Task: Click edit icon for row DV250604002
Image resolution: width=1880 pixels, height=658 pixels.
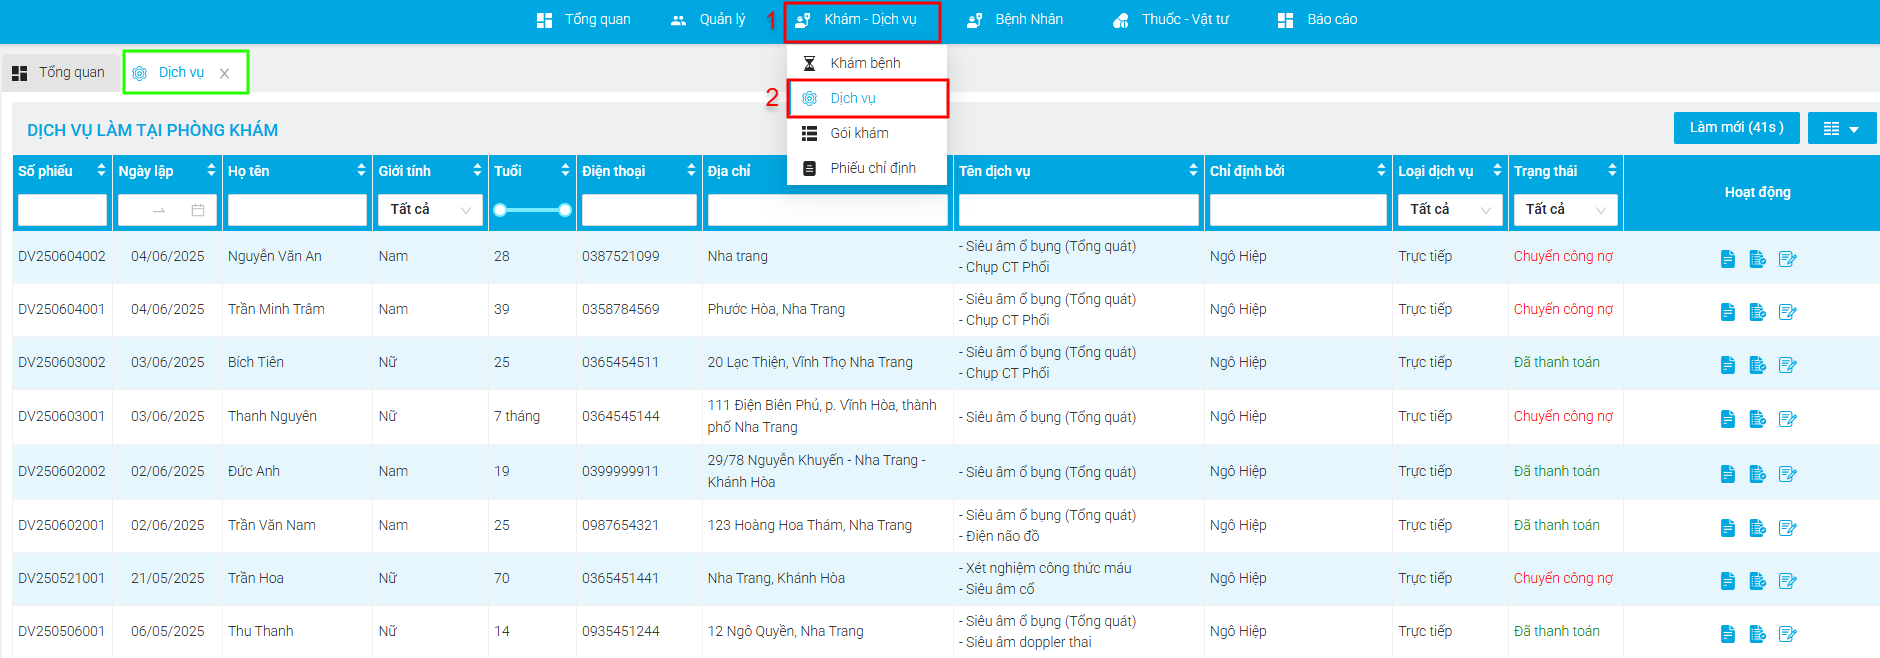Action: 1788,259
